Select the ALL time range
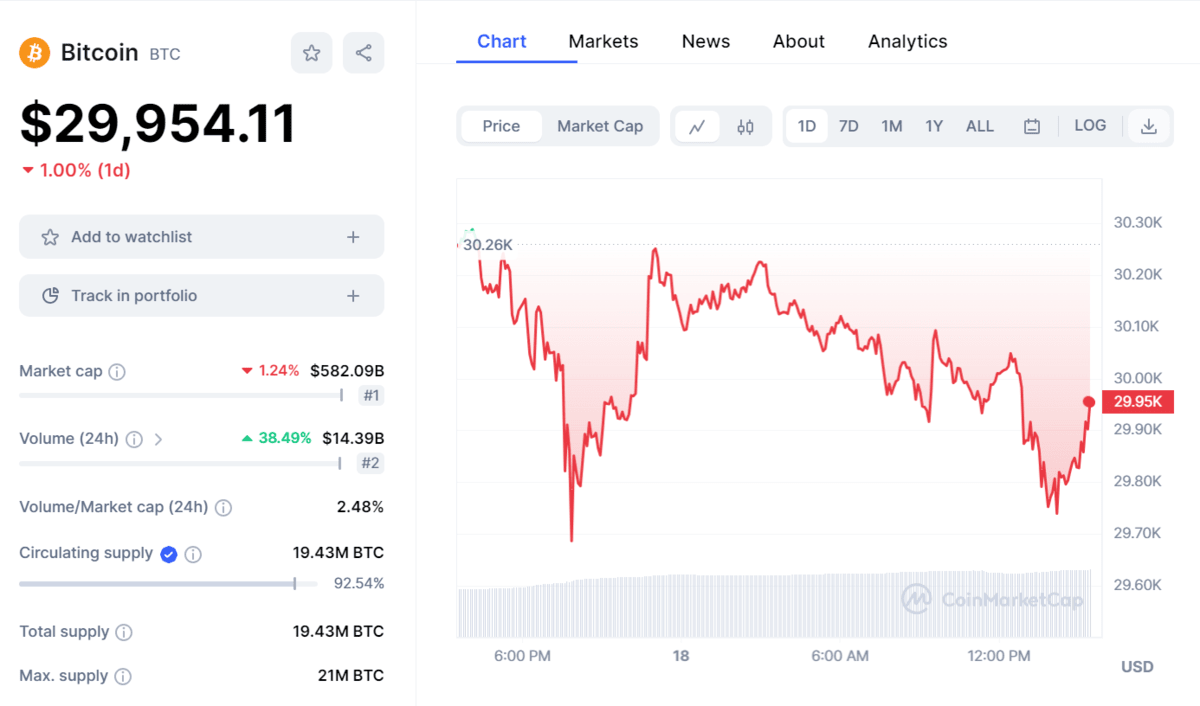Screen dimensions: 1200x706 pos(980,126)
